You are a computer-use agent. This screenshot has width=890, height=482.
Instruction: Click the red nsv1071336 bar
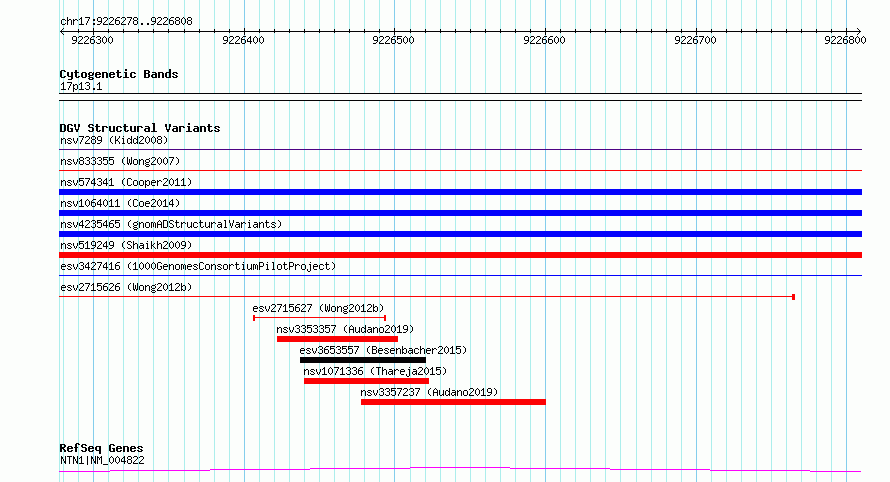tap(366, 381)
